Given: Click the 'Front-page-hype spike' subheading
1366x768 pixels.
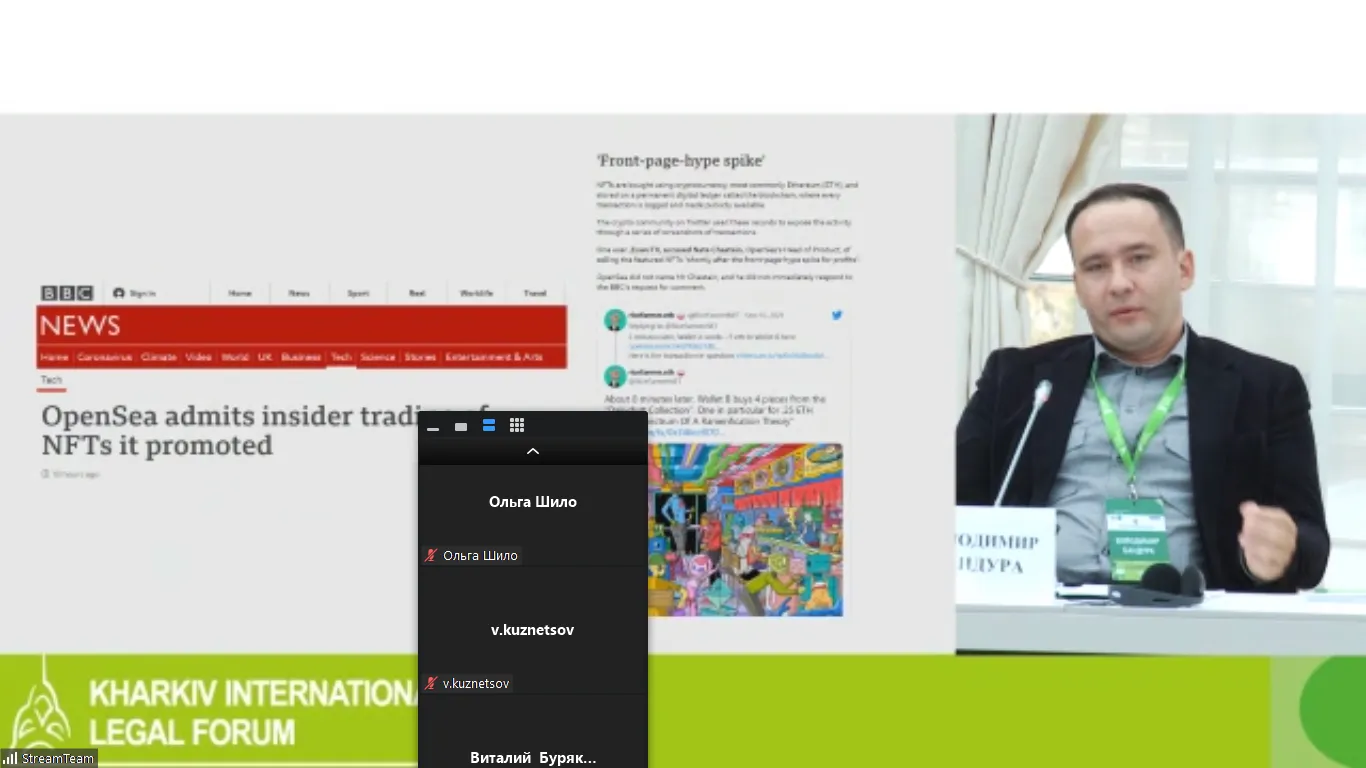Looking at the screenshot, I should coord(681,160).
